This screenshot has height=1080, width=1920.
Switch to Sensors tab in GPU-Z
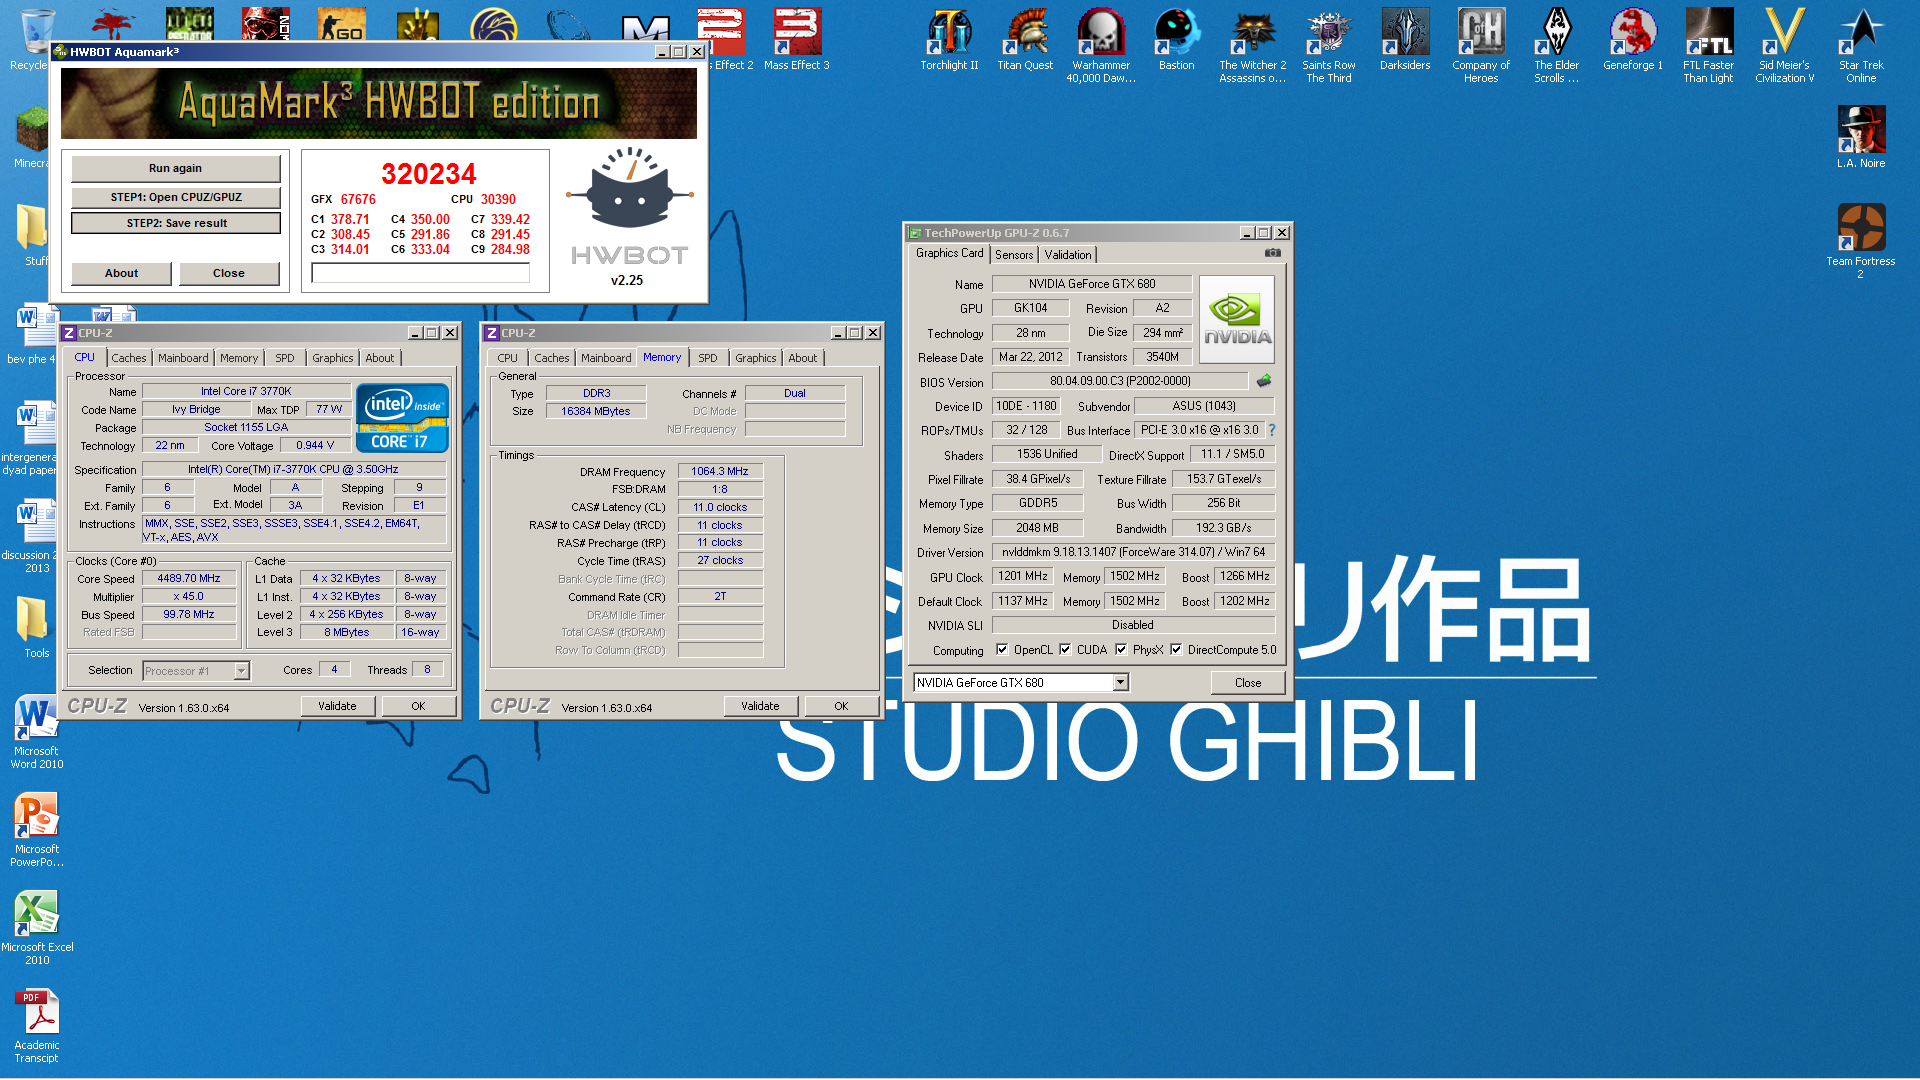tap(1014, 255)
